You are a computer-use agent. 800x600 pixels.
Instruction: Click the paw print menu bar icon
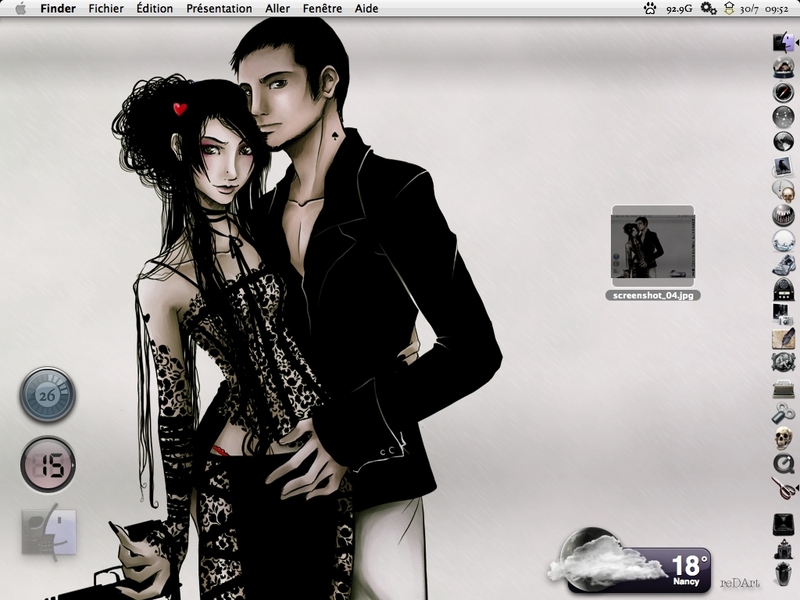coord(650,9)
